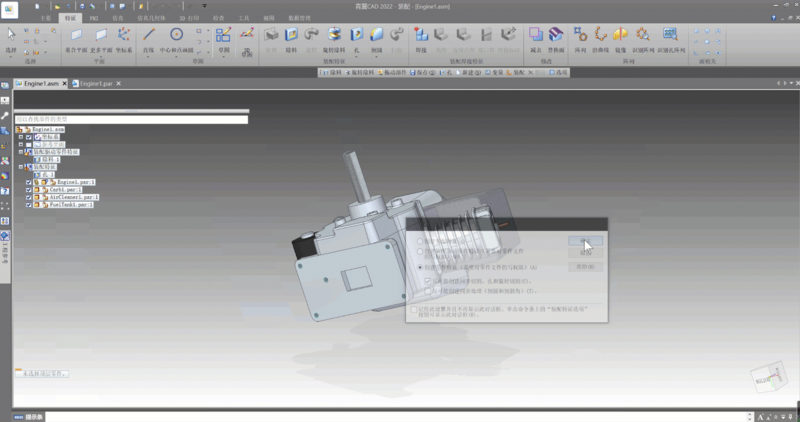This screenshot has width=800, height=422.
Task: Select the 孔 (Hole) tool icon
Action: coord(355,36)
